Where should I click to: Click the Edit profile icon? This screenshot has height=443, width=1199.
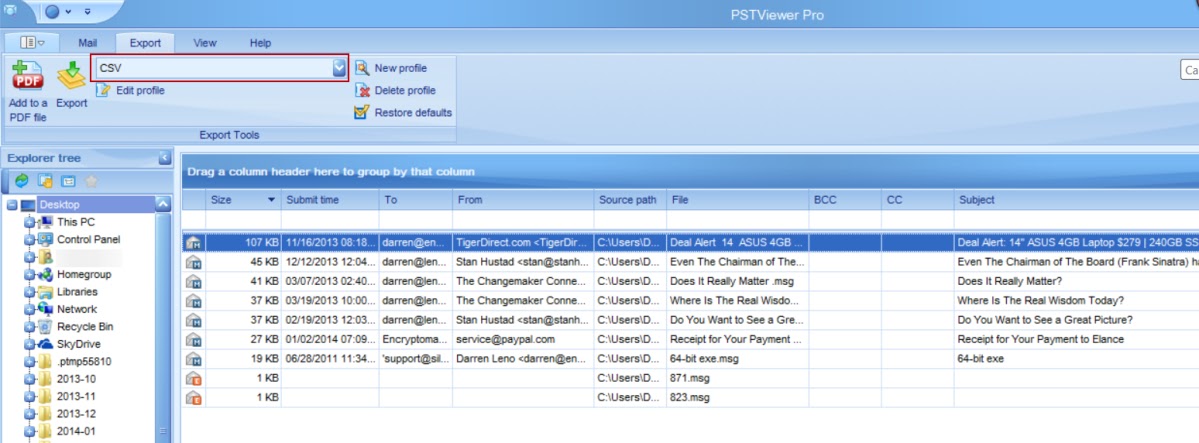coord(103,90)
